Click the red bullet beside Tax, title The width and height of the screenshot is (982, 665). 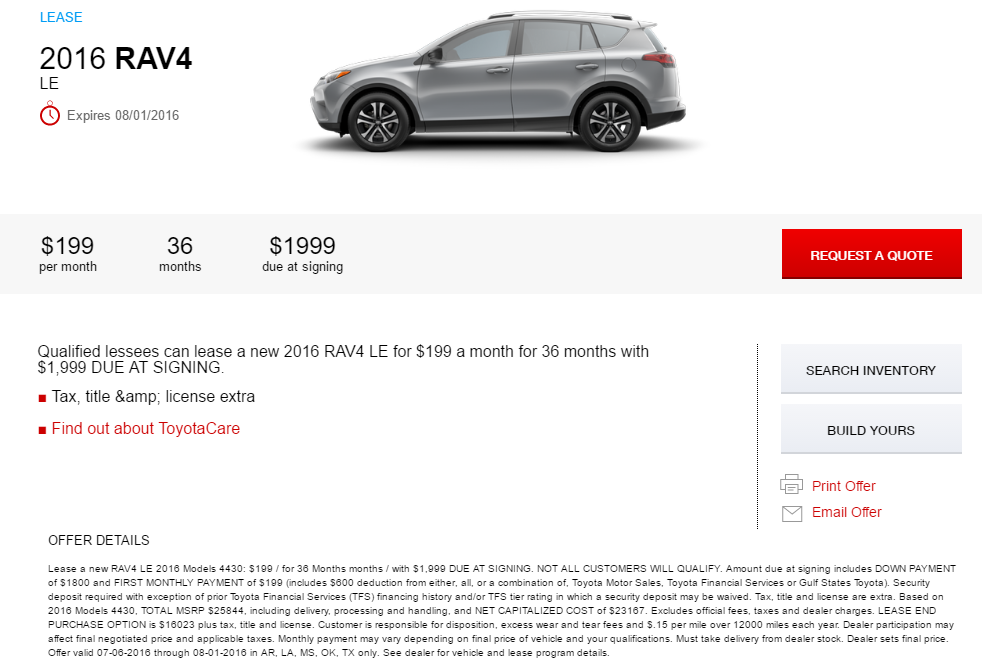42,398
